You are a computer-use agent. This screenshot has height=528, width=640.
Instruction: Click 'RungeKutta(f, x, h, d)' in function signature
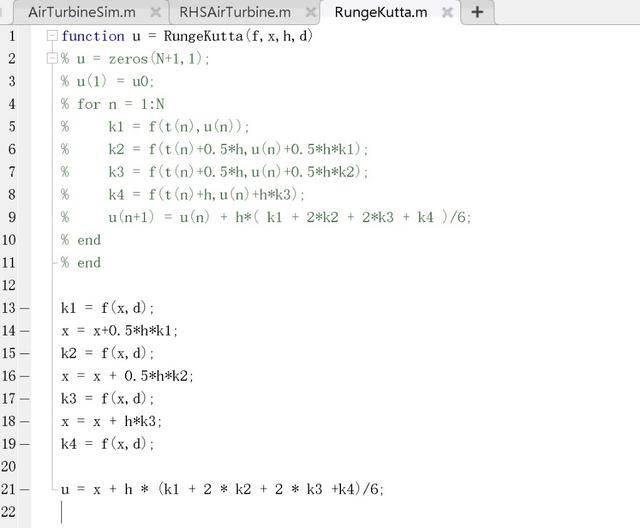tap(238, 36)
